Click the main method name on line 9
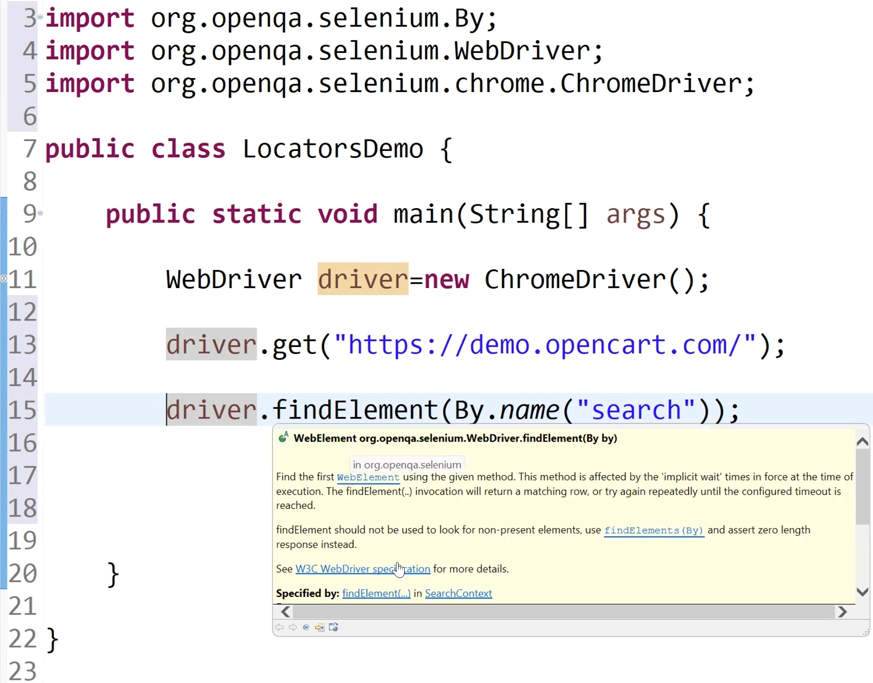The width and height of the screenshot is (873, 683). 423,214
